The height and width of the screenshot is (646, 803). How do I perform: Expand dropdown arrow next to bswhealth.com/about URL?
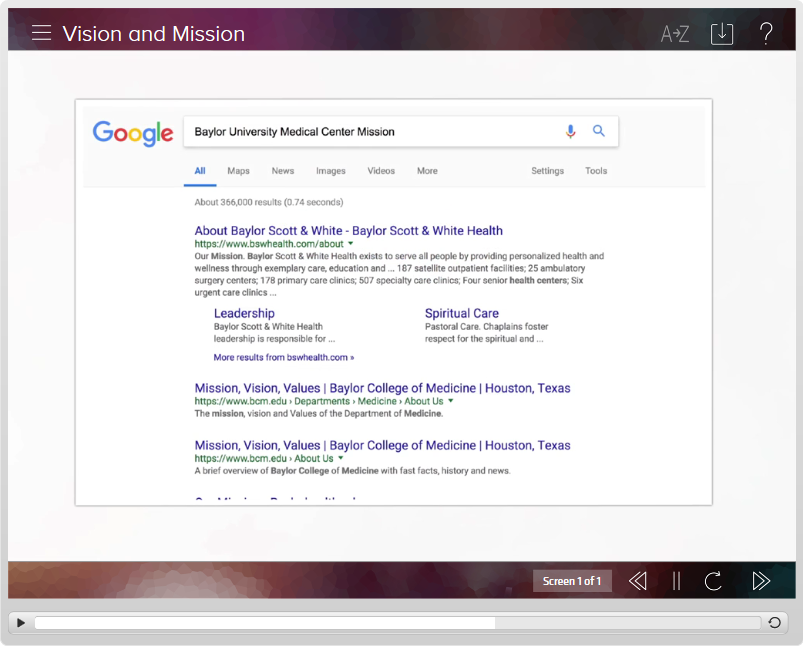(x=351, y=244)
